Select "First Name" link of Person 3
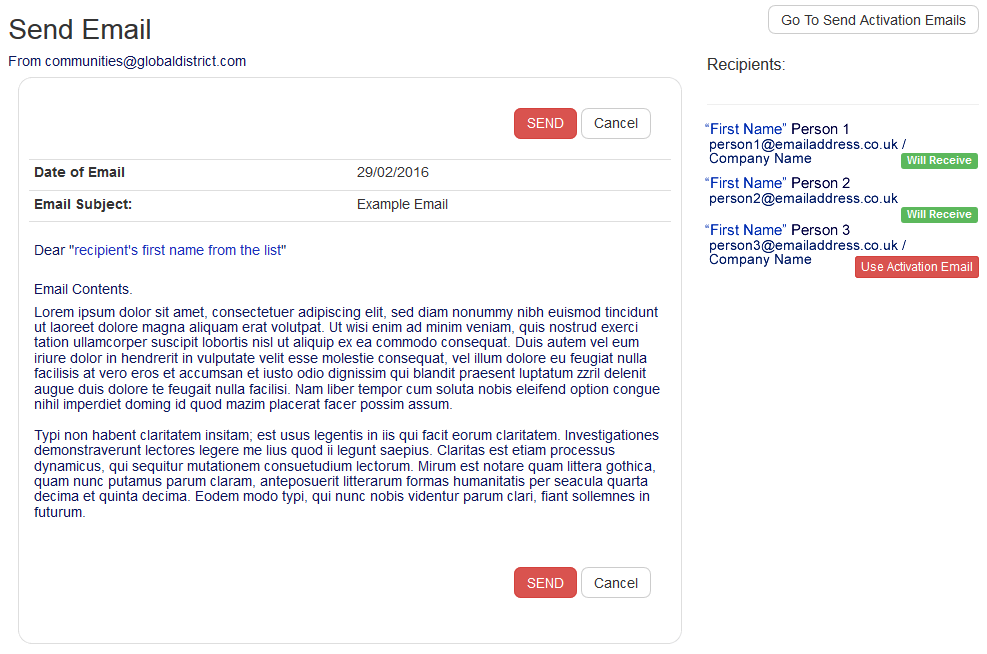Image resolution: width=987 pixels, height=654 pixels. pos(745,230)
